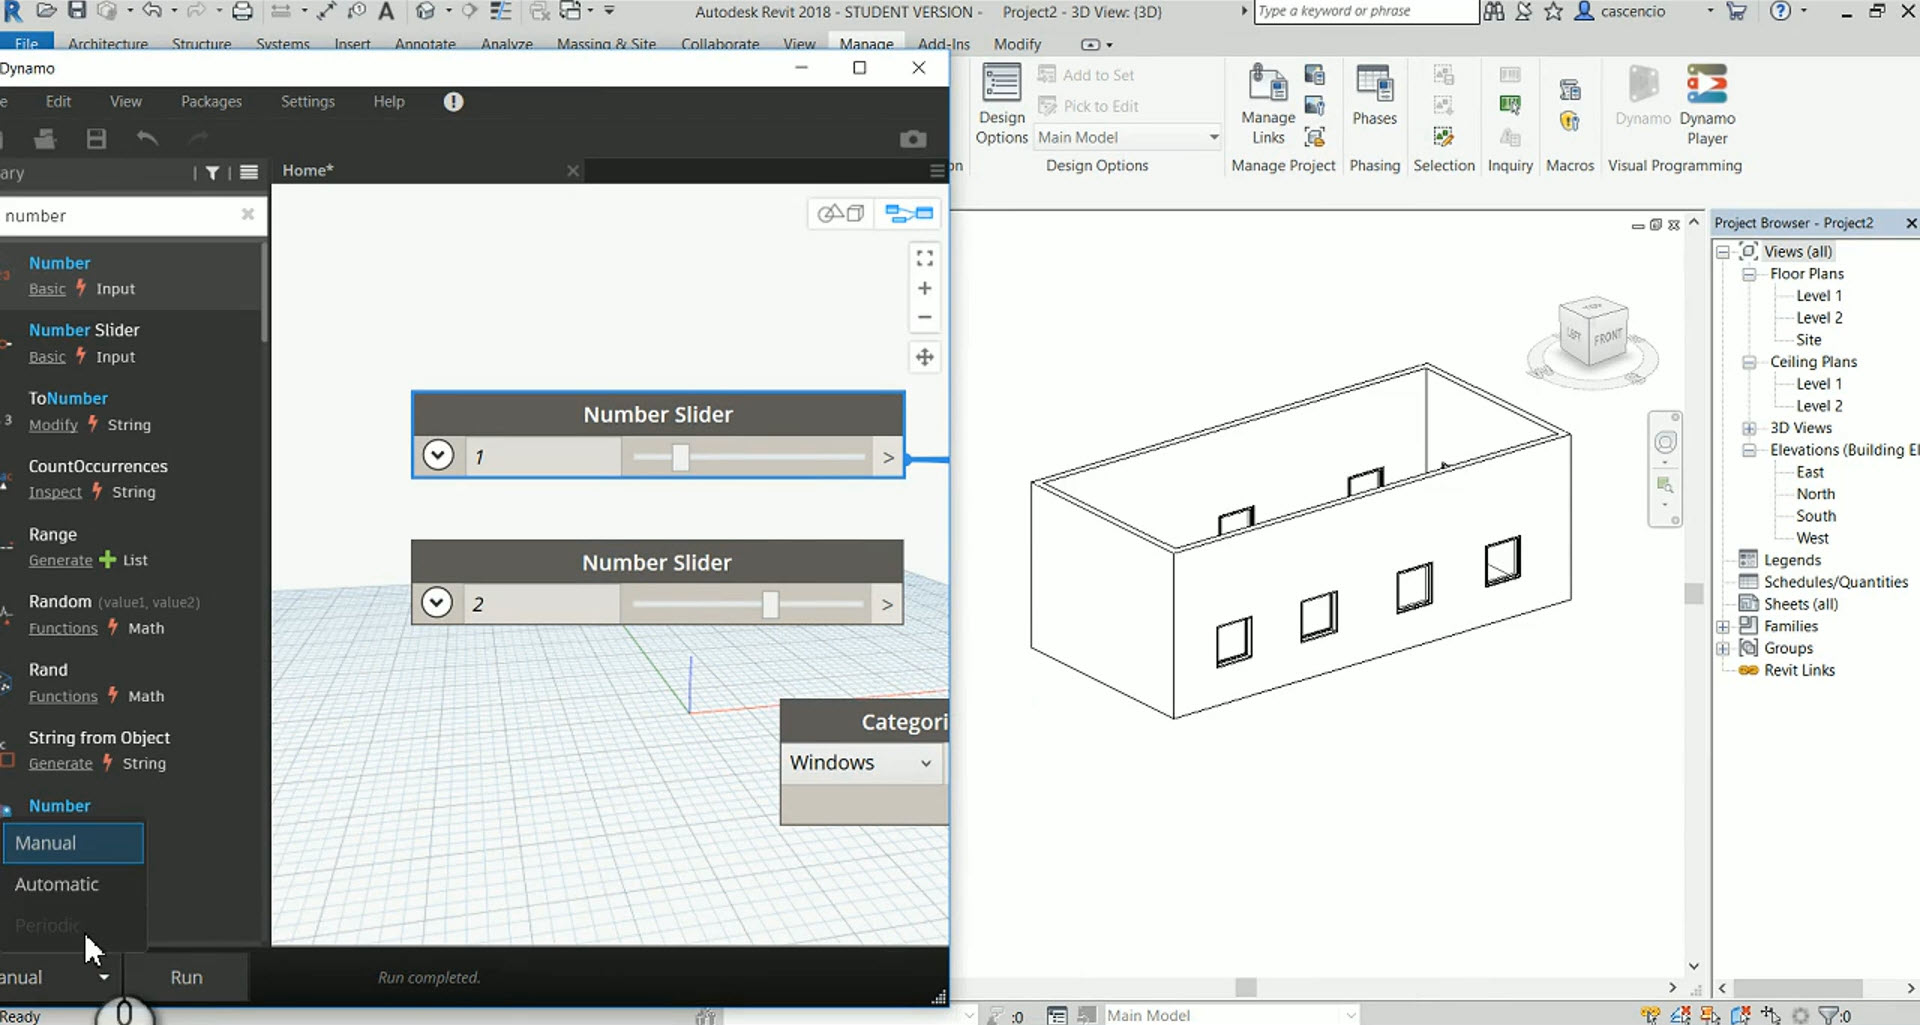Image resolution: width=1920 pixels, height=1025 pixels.
Task: Zoom in with the plus icon in Dynamo
Action: [924, 288]
